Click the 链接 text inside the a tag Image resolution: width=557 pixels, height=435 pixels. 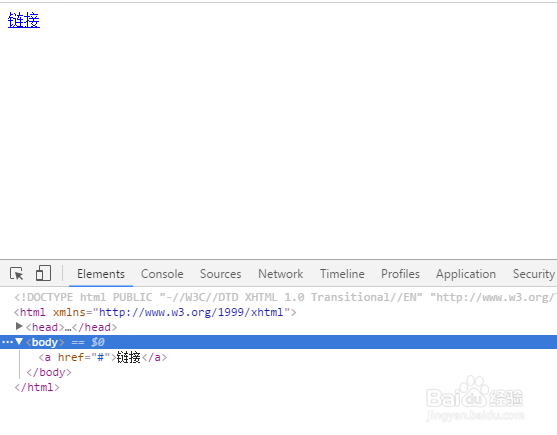point(129,357)
